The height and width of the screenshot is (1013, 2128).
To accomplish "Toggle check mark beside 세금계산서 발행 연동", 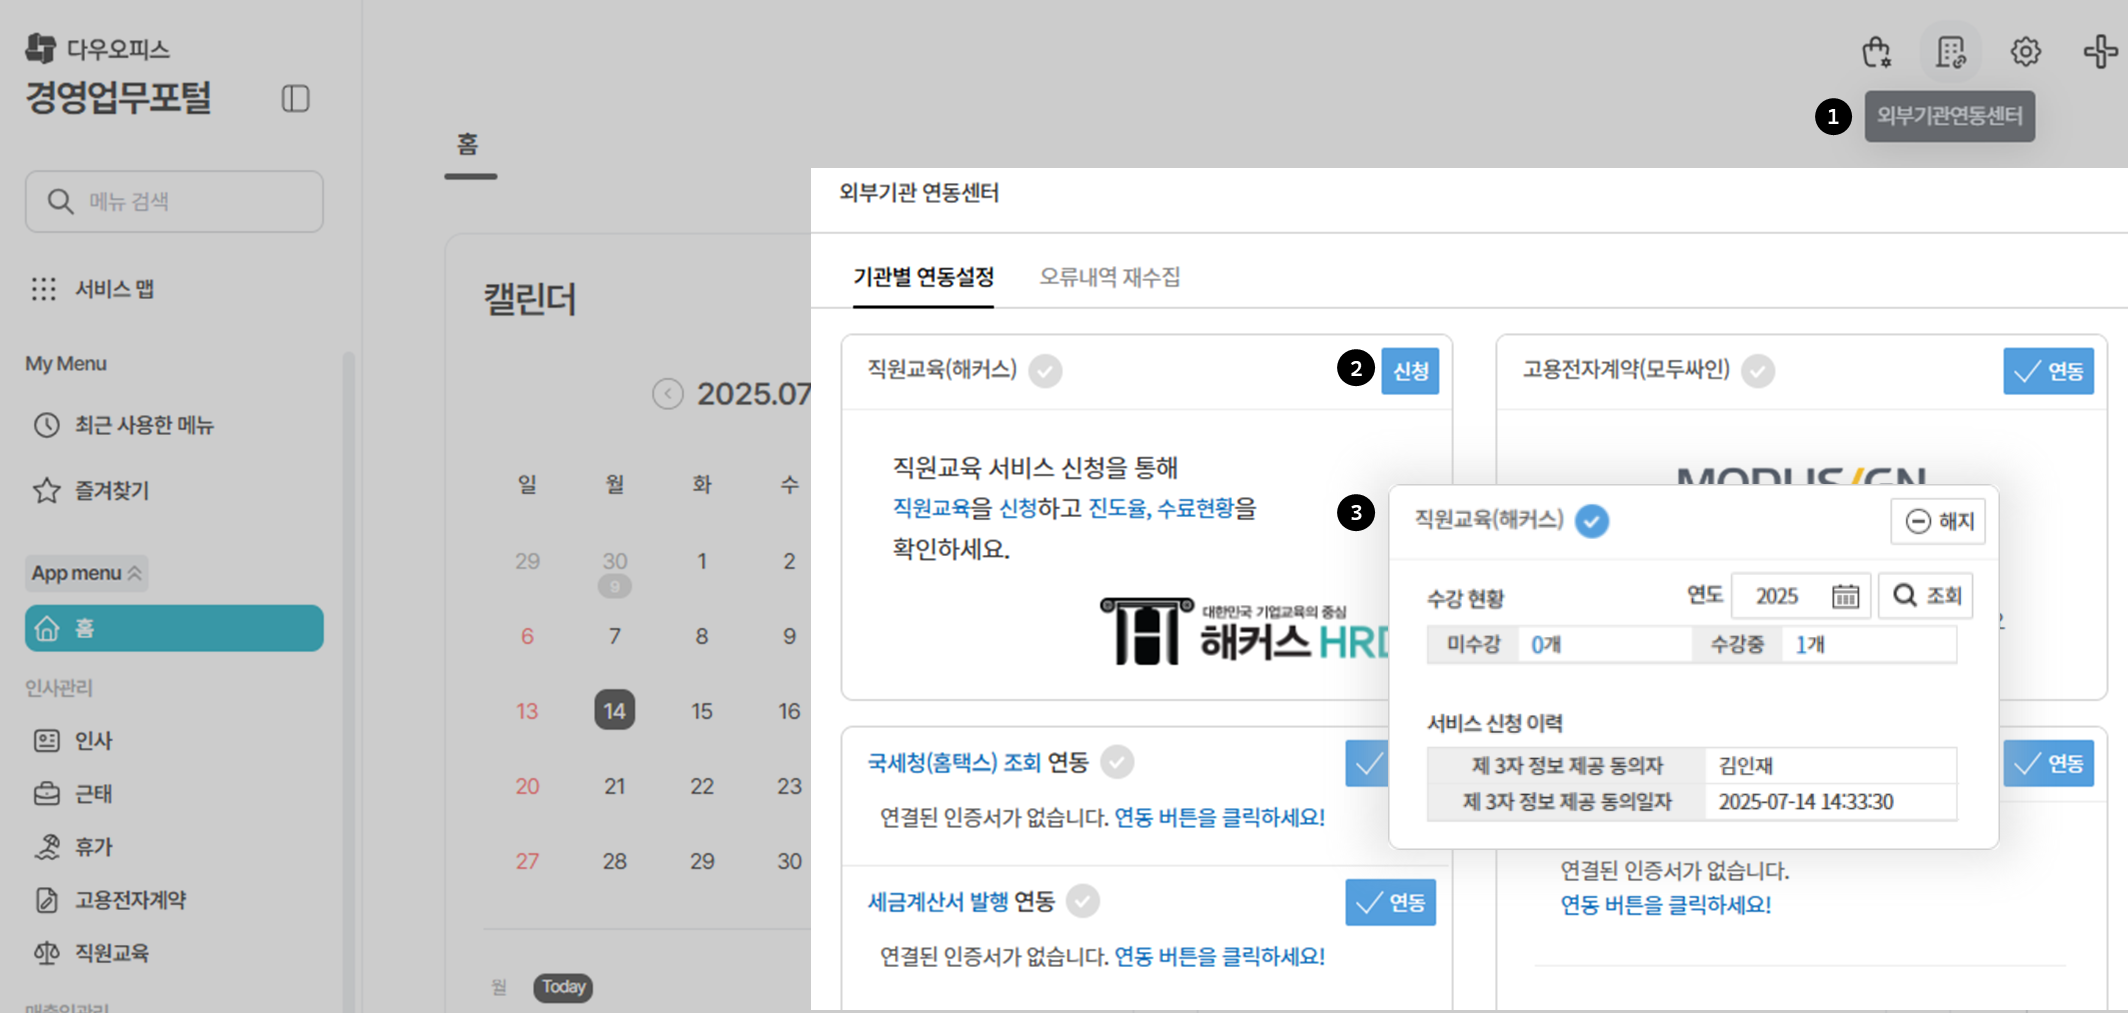I will 1082,901.
